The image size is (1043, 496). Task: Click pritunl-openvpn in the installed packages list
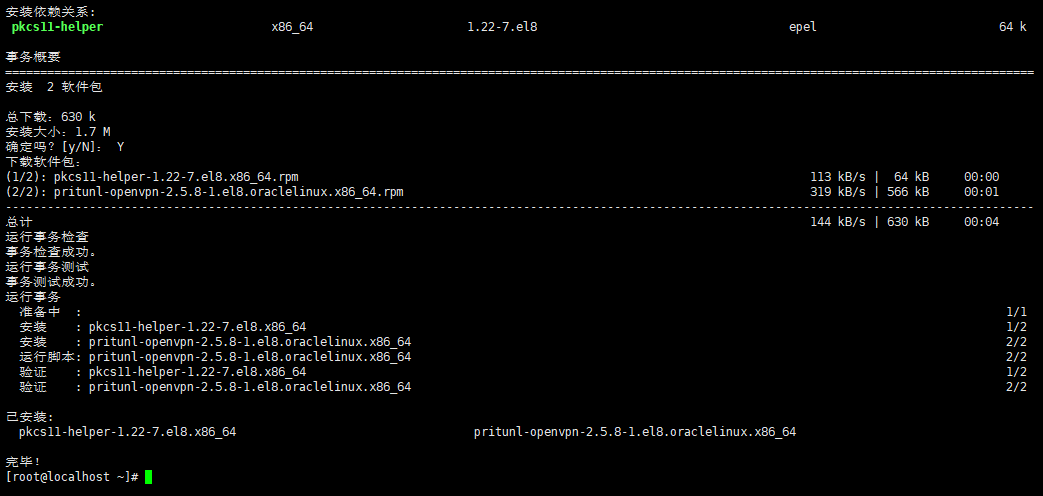pos(635,432)
